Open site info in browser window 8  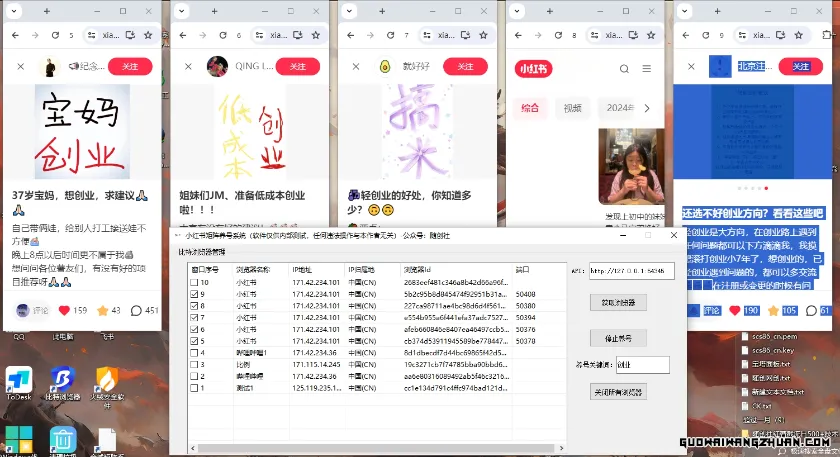pyautogui.click(x=595, y=35)
